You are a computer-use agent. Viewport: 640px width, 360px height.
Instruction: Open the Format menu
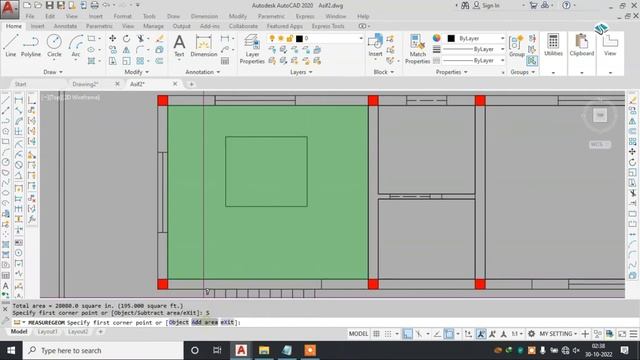click(x=122, y=16)
